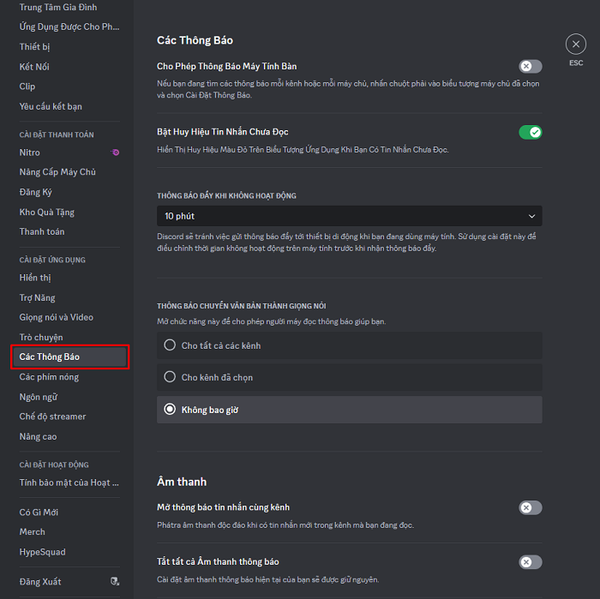Click the log out icon beside Đăng Xuất
This screenshot has height=599, width=600.
click(x=115, y=581)
